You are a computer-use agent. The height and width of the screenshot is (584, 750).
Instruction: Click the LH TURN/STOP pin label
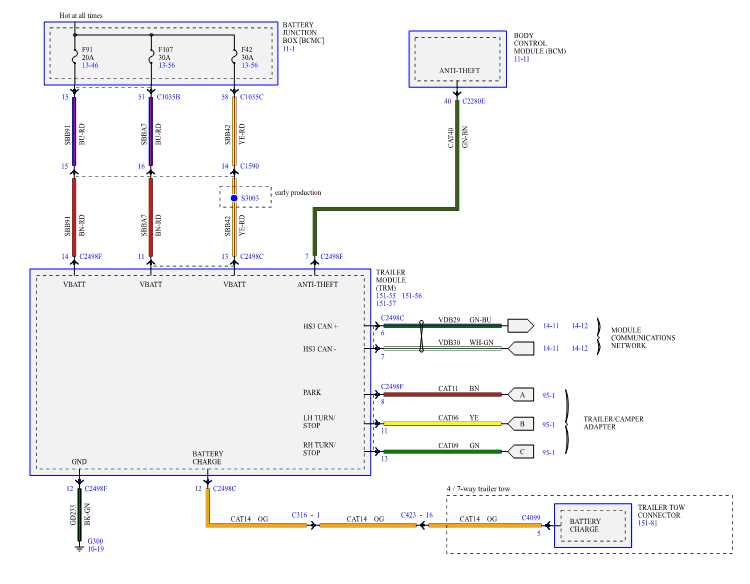(x=319, y=422)
